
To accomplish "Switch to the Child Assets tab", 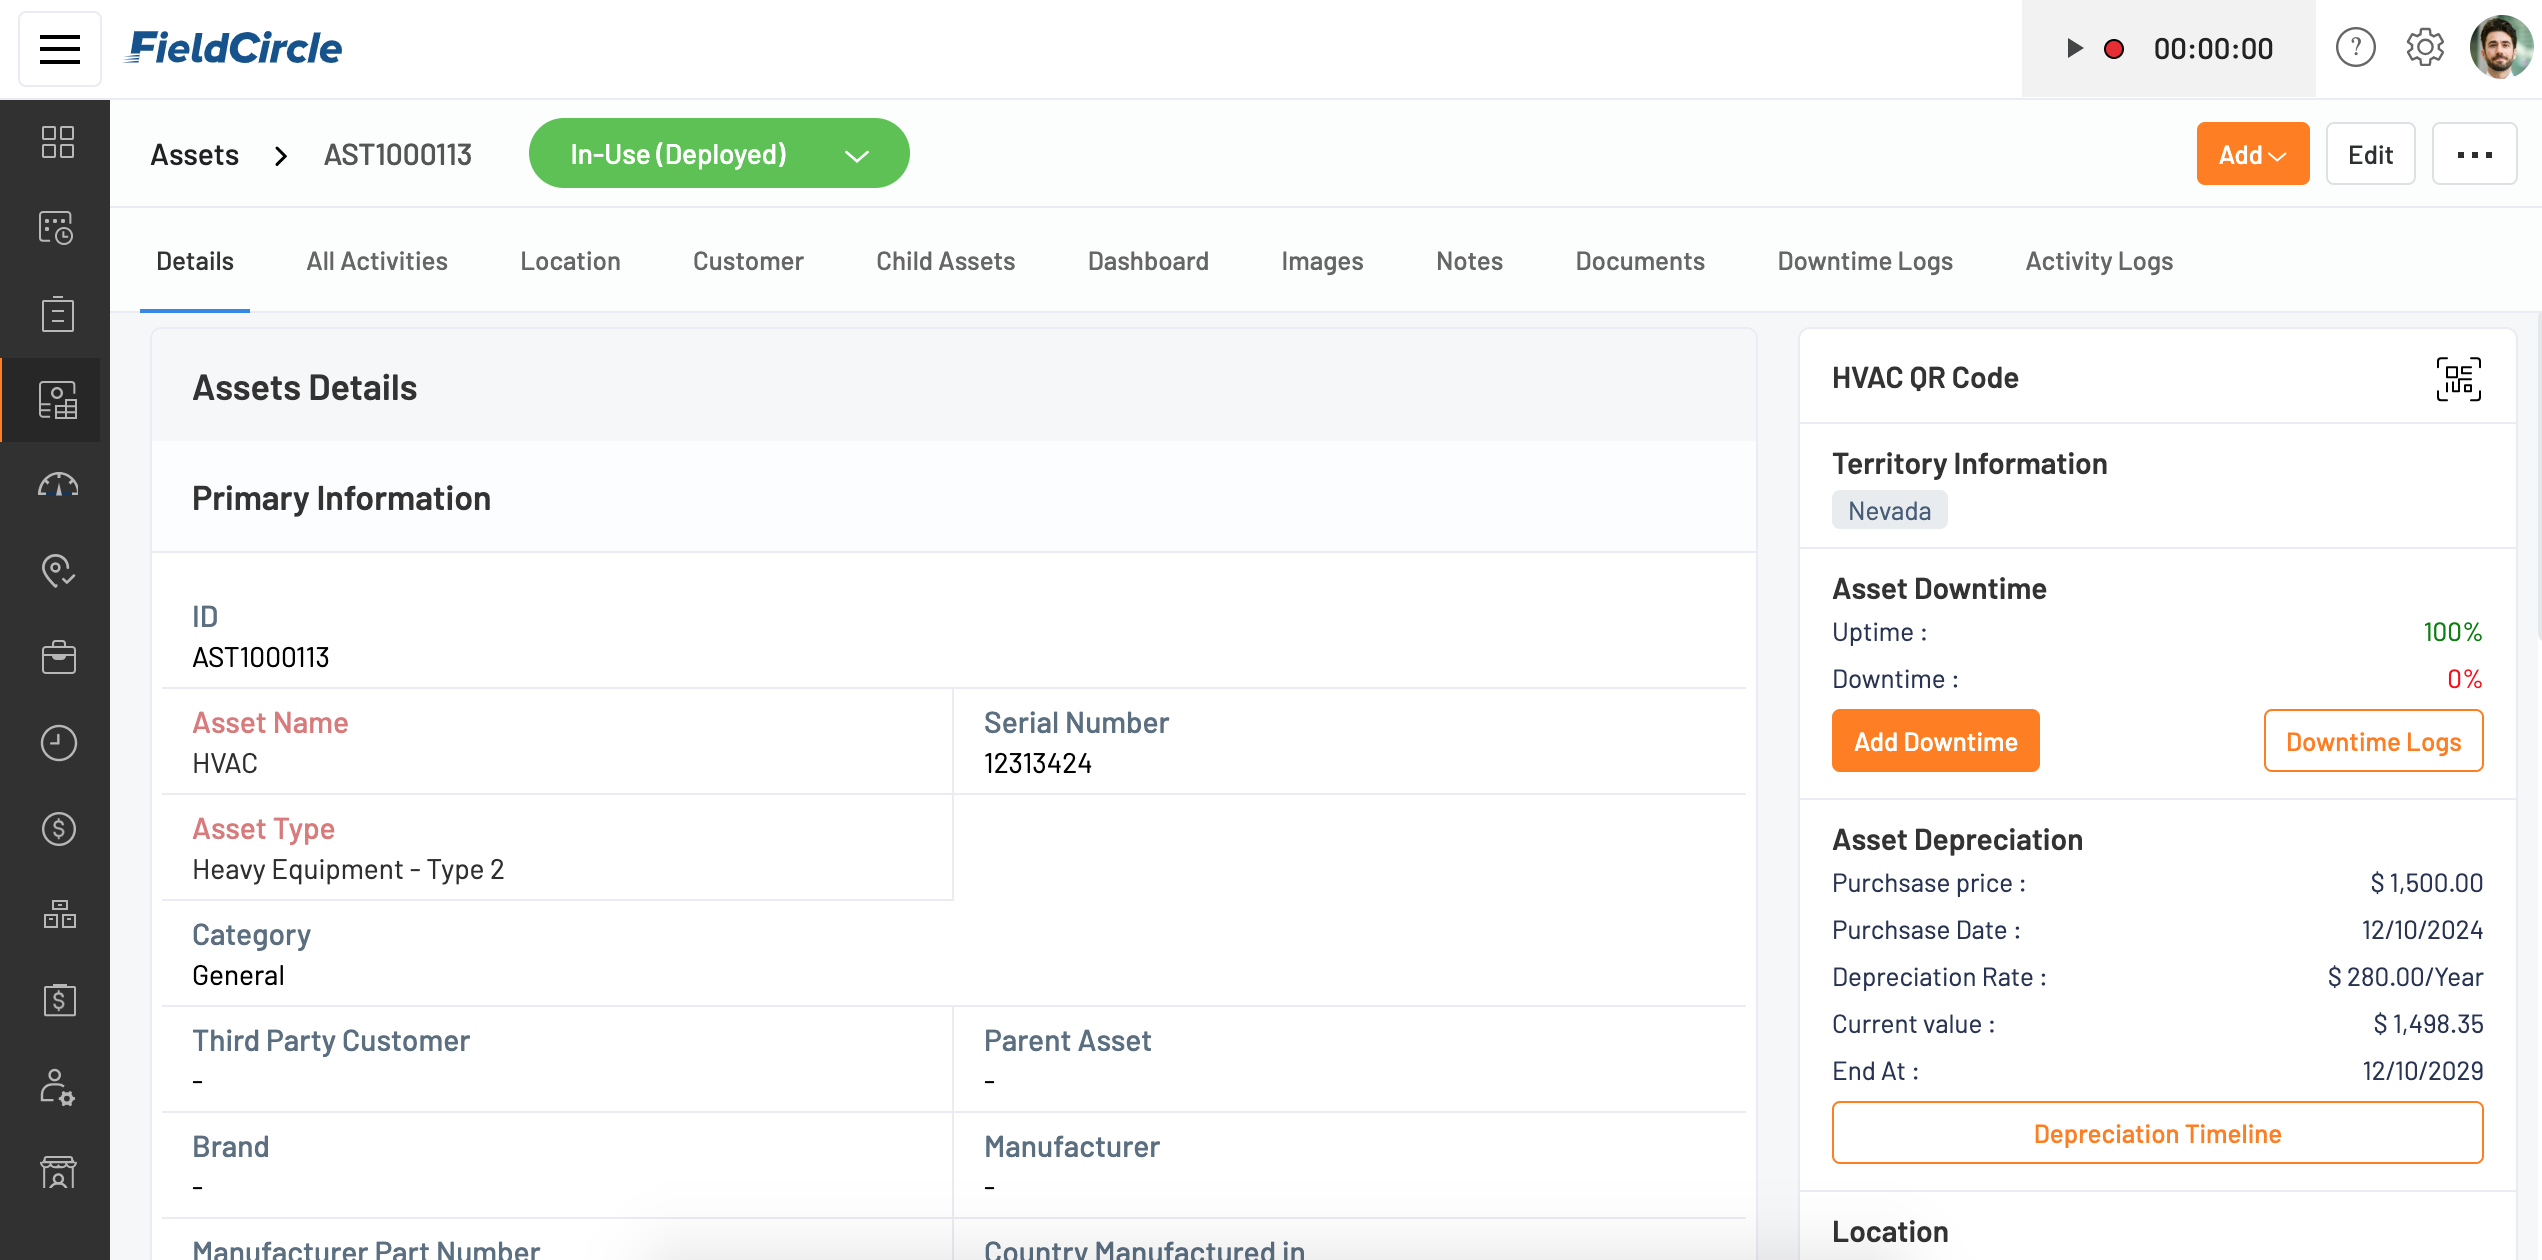I will 945,261.
